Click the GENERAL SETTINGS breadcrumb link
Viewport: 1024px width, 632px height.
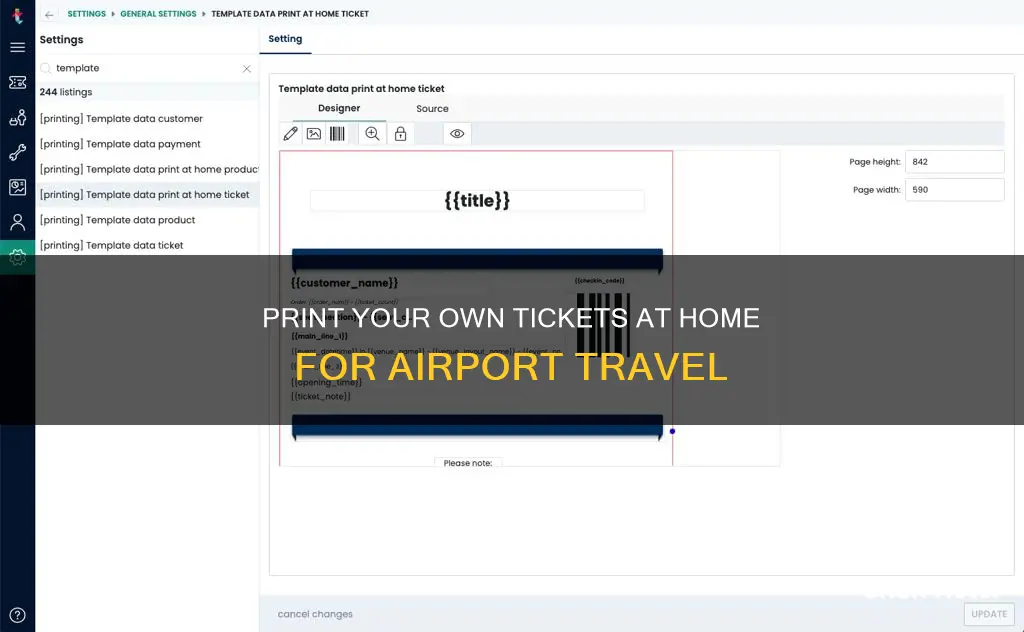pos(158,14)
